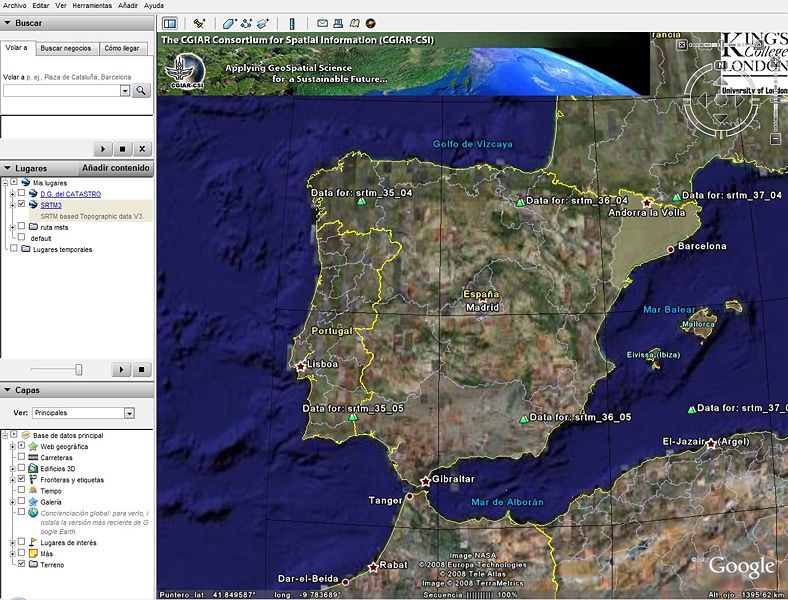
Task: Click the search magnifier button
Action: click(x=141, y=90)
